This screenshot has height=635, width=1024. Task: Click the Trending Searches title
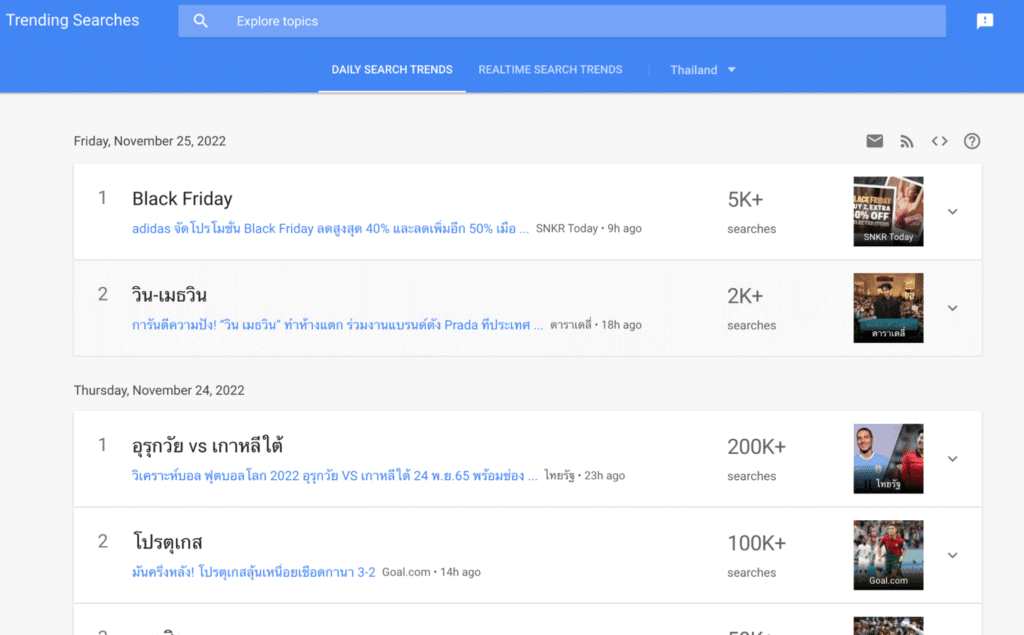tap(72, 20)
